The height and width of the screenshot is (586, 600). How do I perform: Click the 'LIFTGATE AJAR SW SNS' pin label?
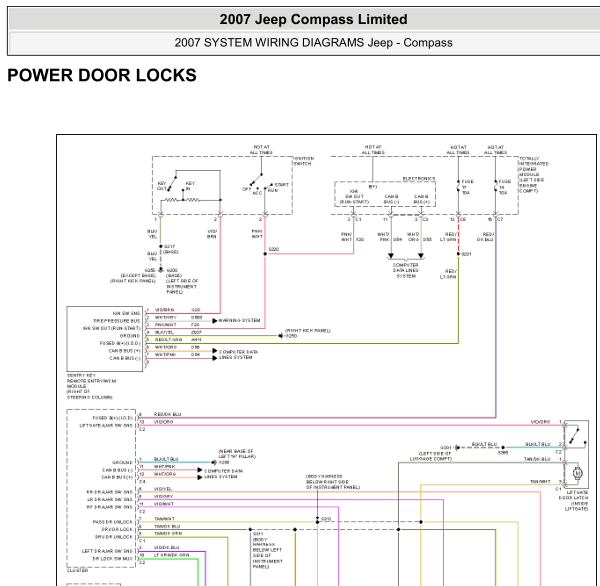click(x=106, y=425)
